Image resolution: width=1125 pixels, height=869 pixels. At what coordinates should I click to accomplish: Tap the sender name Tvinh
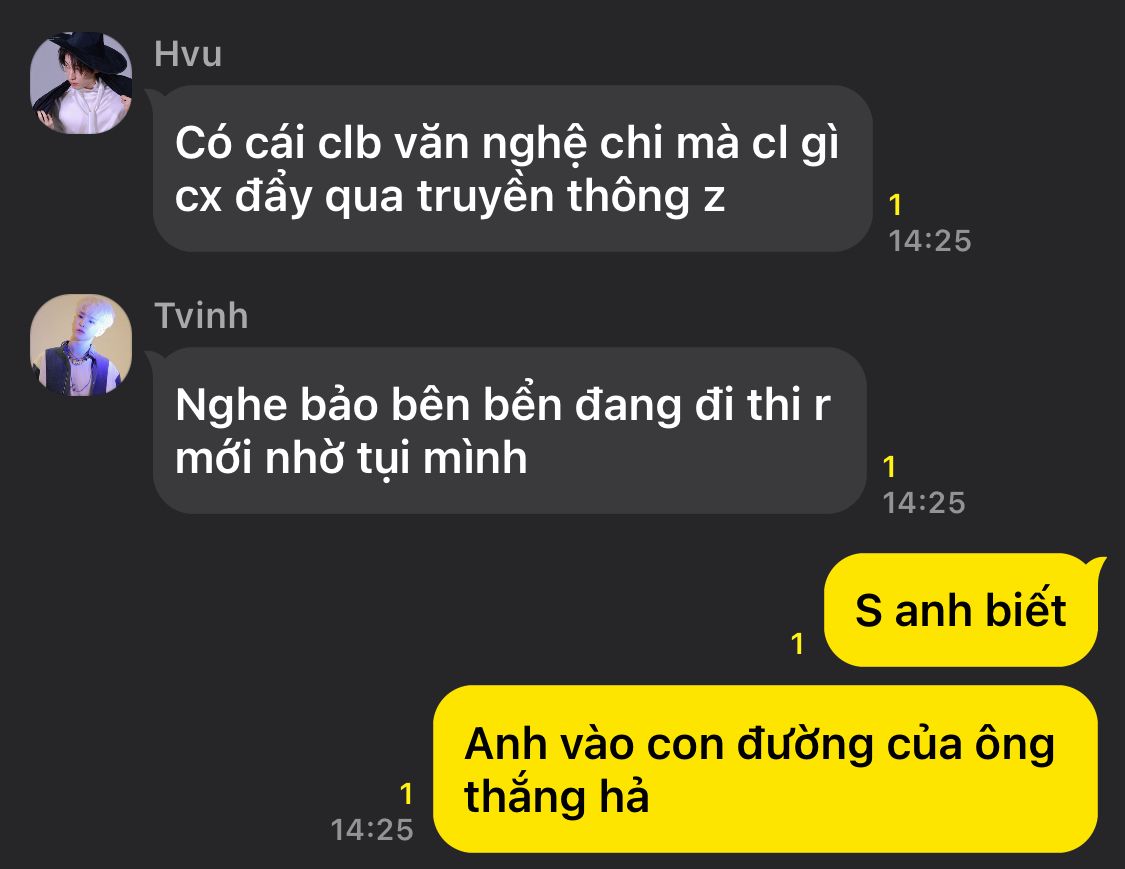(x=202, y=316)
